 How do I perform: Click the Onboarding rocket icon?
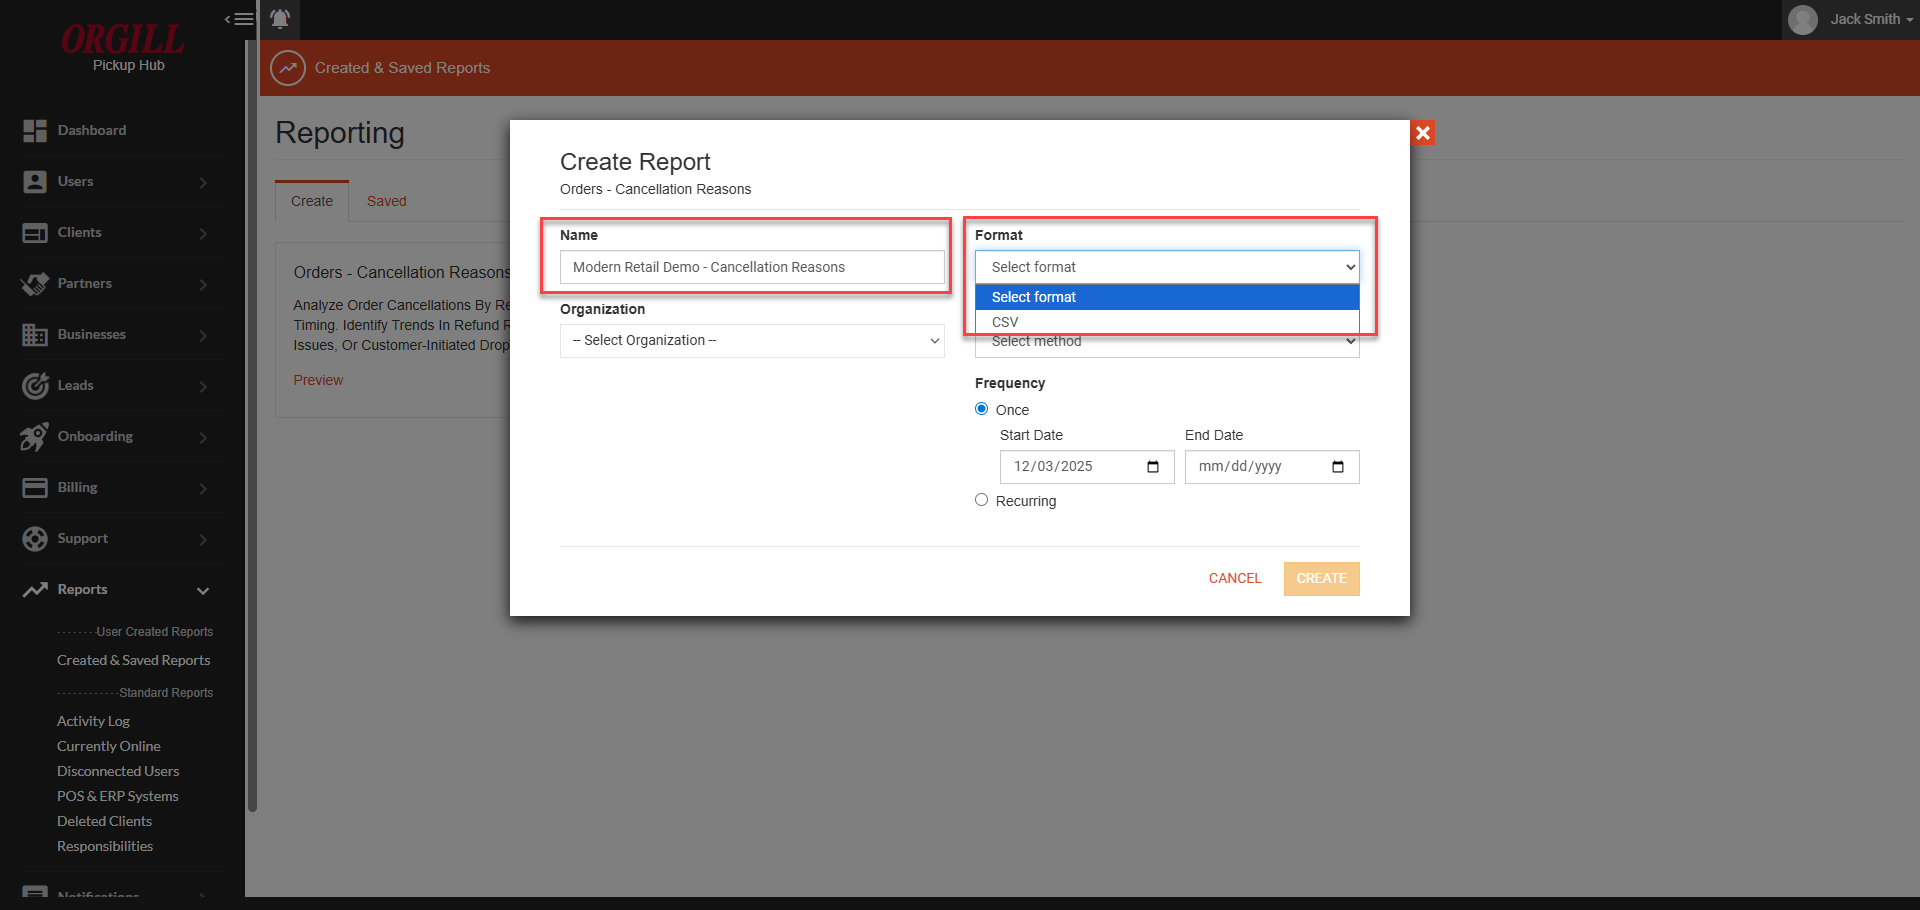tap(35, 436)
